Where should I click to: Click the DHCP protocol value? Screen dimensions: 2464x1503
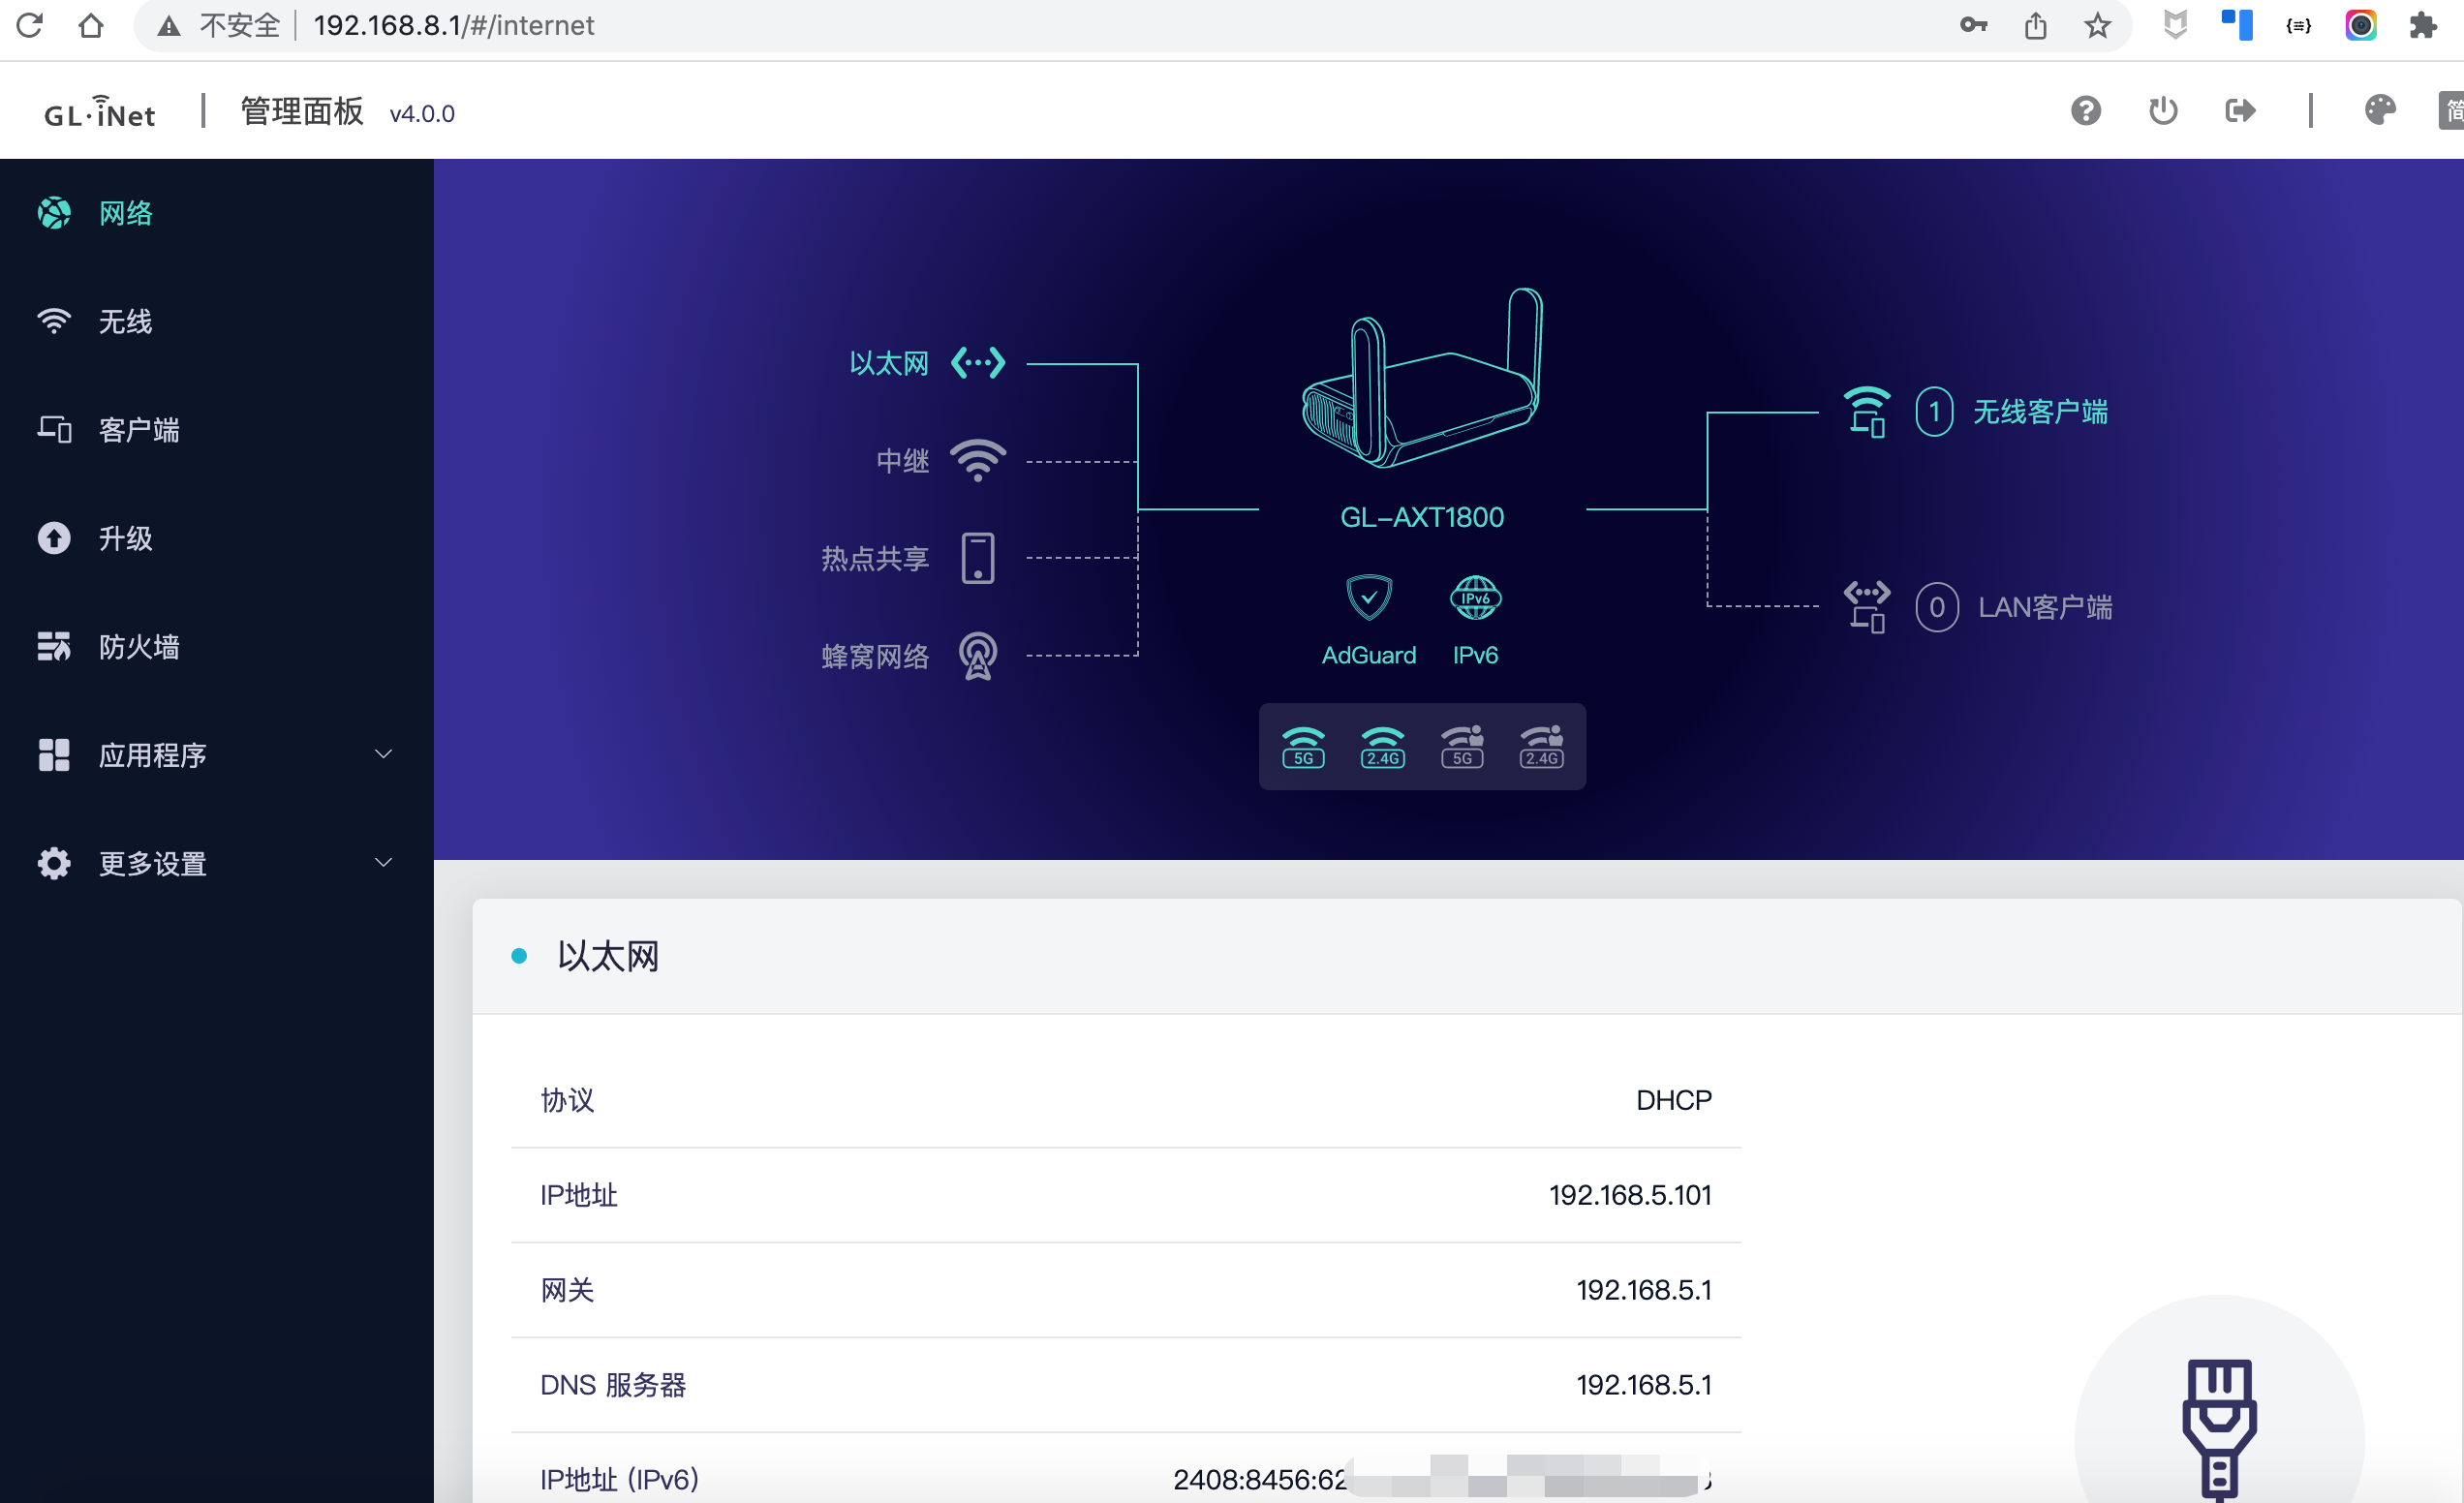pyautogui.click(x=1674, y=1100)
